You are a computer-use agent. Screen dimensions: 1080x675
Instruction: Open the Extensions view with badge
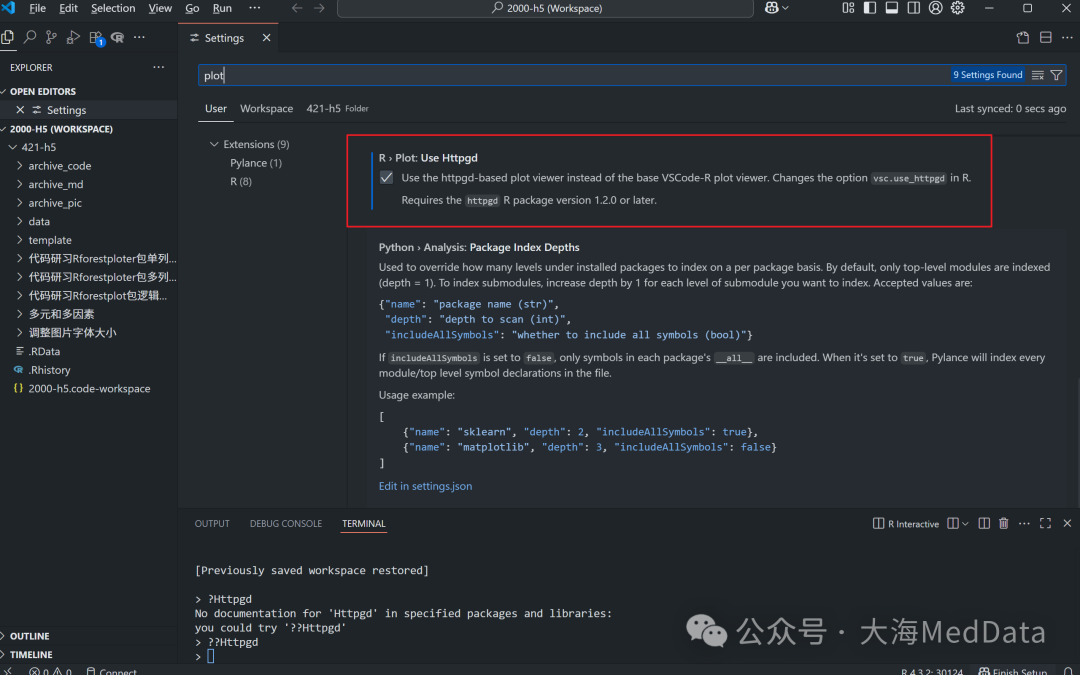point(96,38)
